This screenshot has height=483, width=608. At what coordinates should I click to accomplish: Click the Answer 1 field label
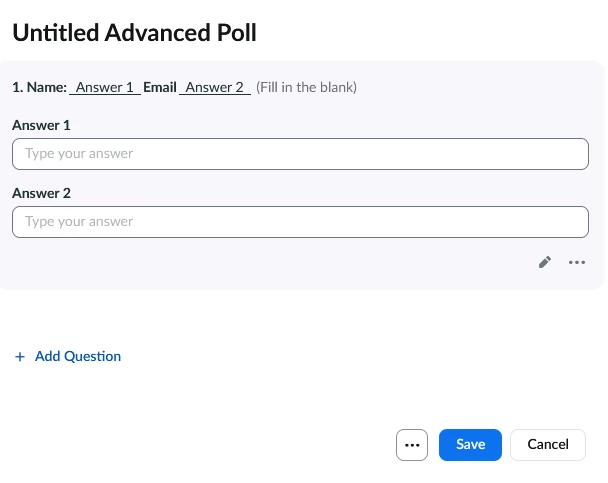[41, 126]
